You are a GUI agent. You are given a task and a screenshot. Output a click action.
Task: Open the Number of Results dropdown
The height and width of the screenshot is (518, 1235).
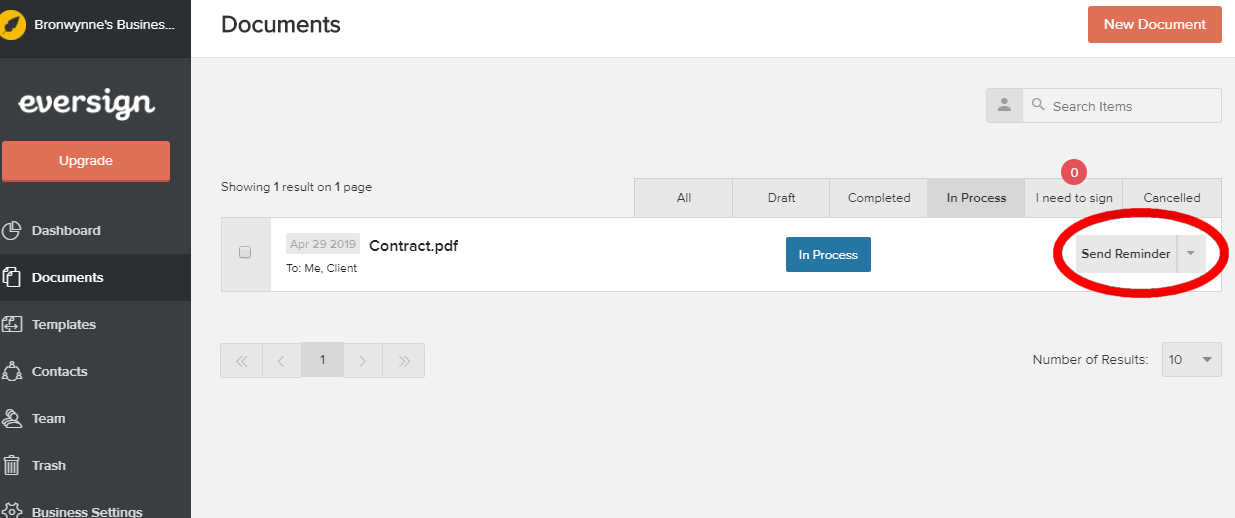coord(1191,360)
